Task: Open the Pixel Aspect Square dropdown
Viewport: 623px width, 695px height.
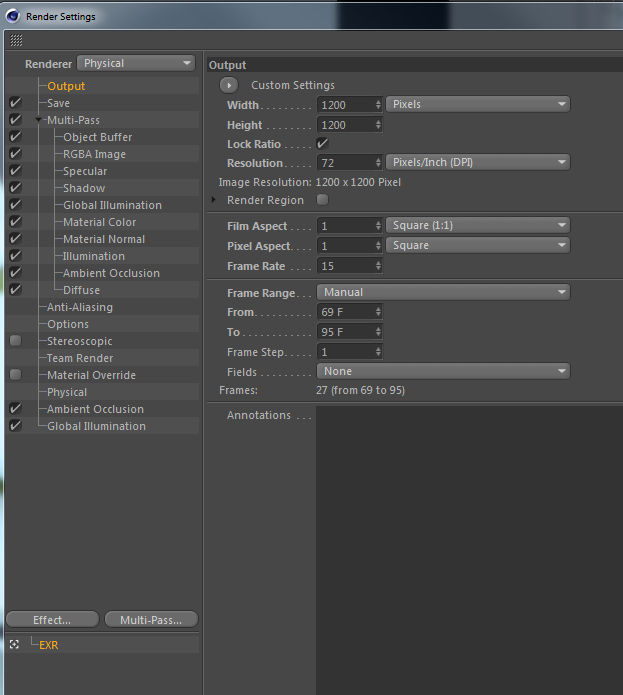Action: (478, 245)
